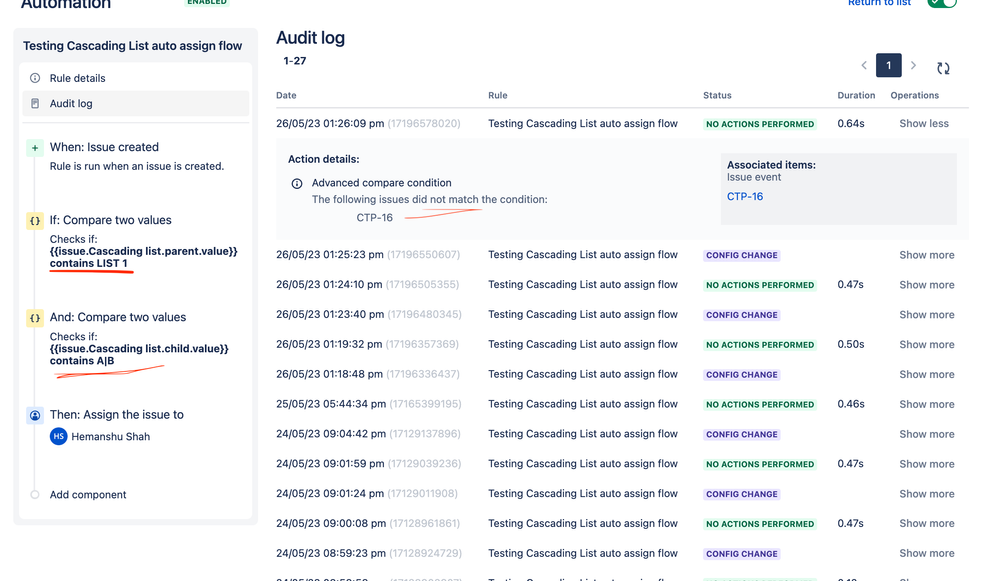The width and height of the screenshot is (998, 581).
Task: Click the Assign the issue action icon
Action: click(35, 416)
